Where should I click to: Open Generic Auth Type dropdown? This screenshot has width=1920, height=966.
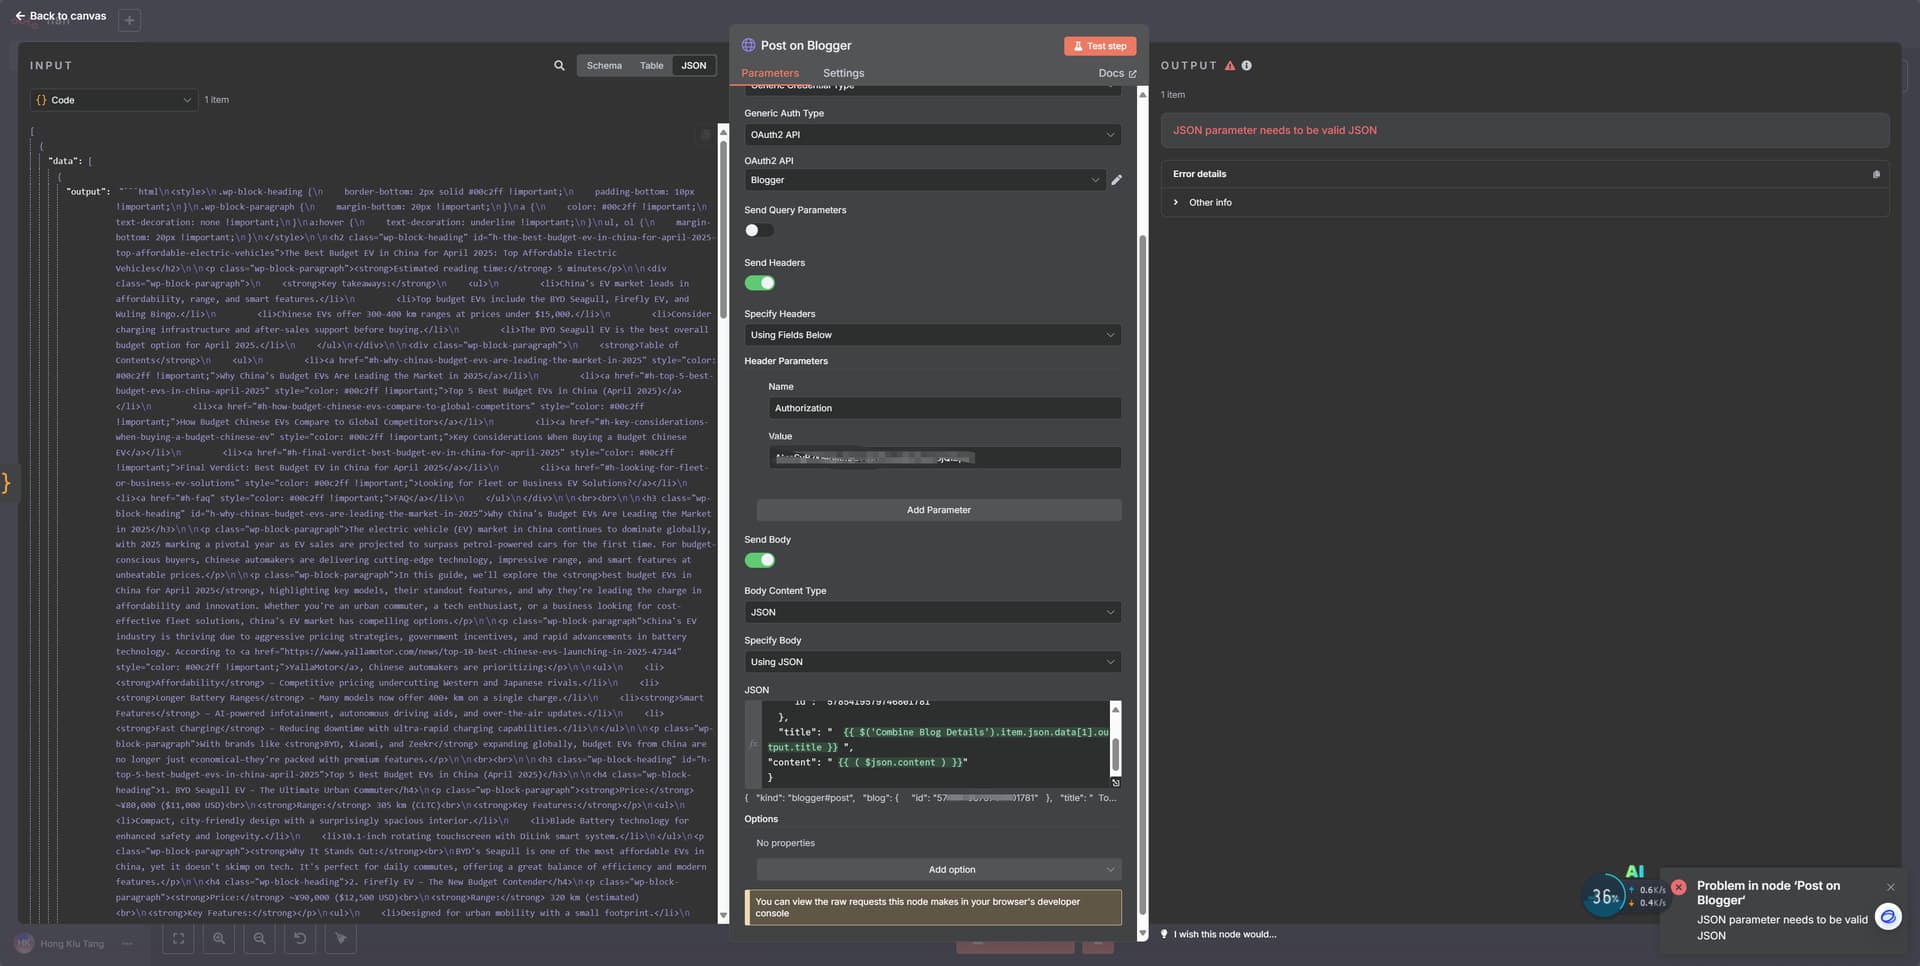[932, 135]
